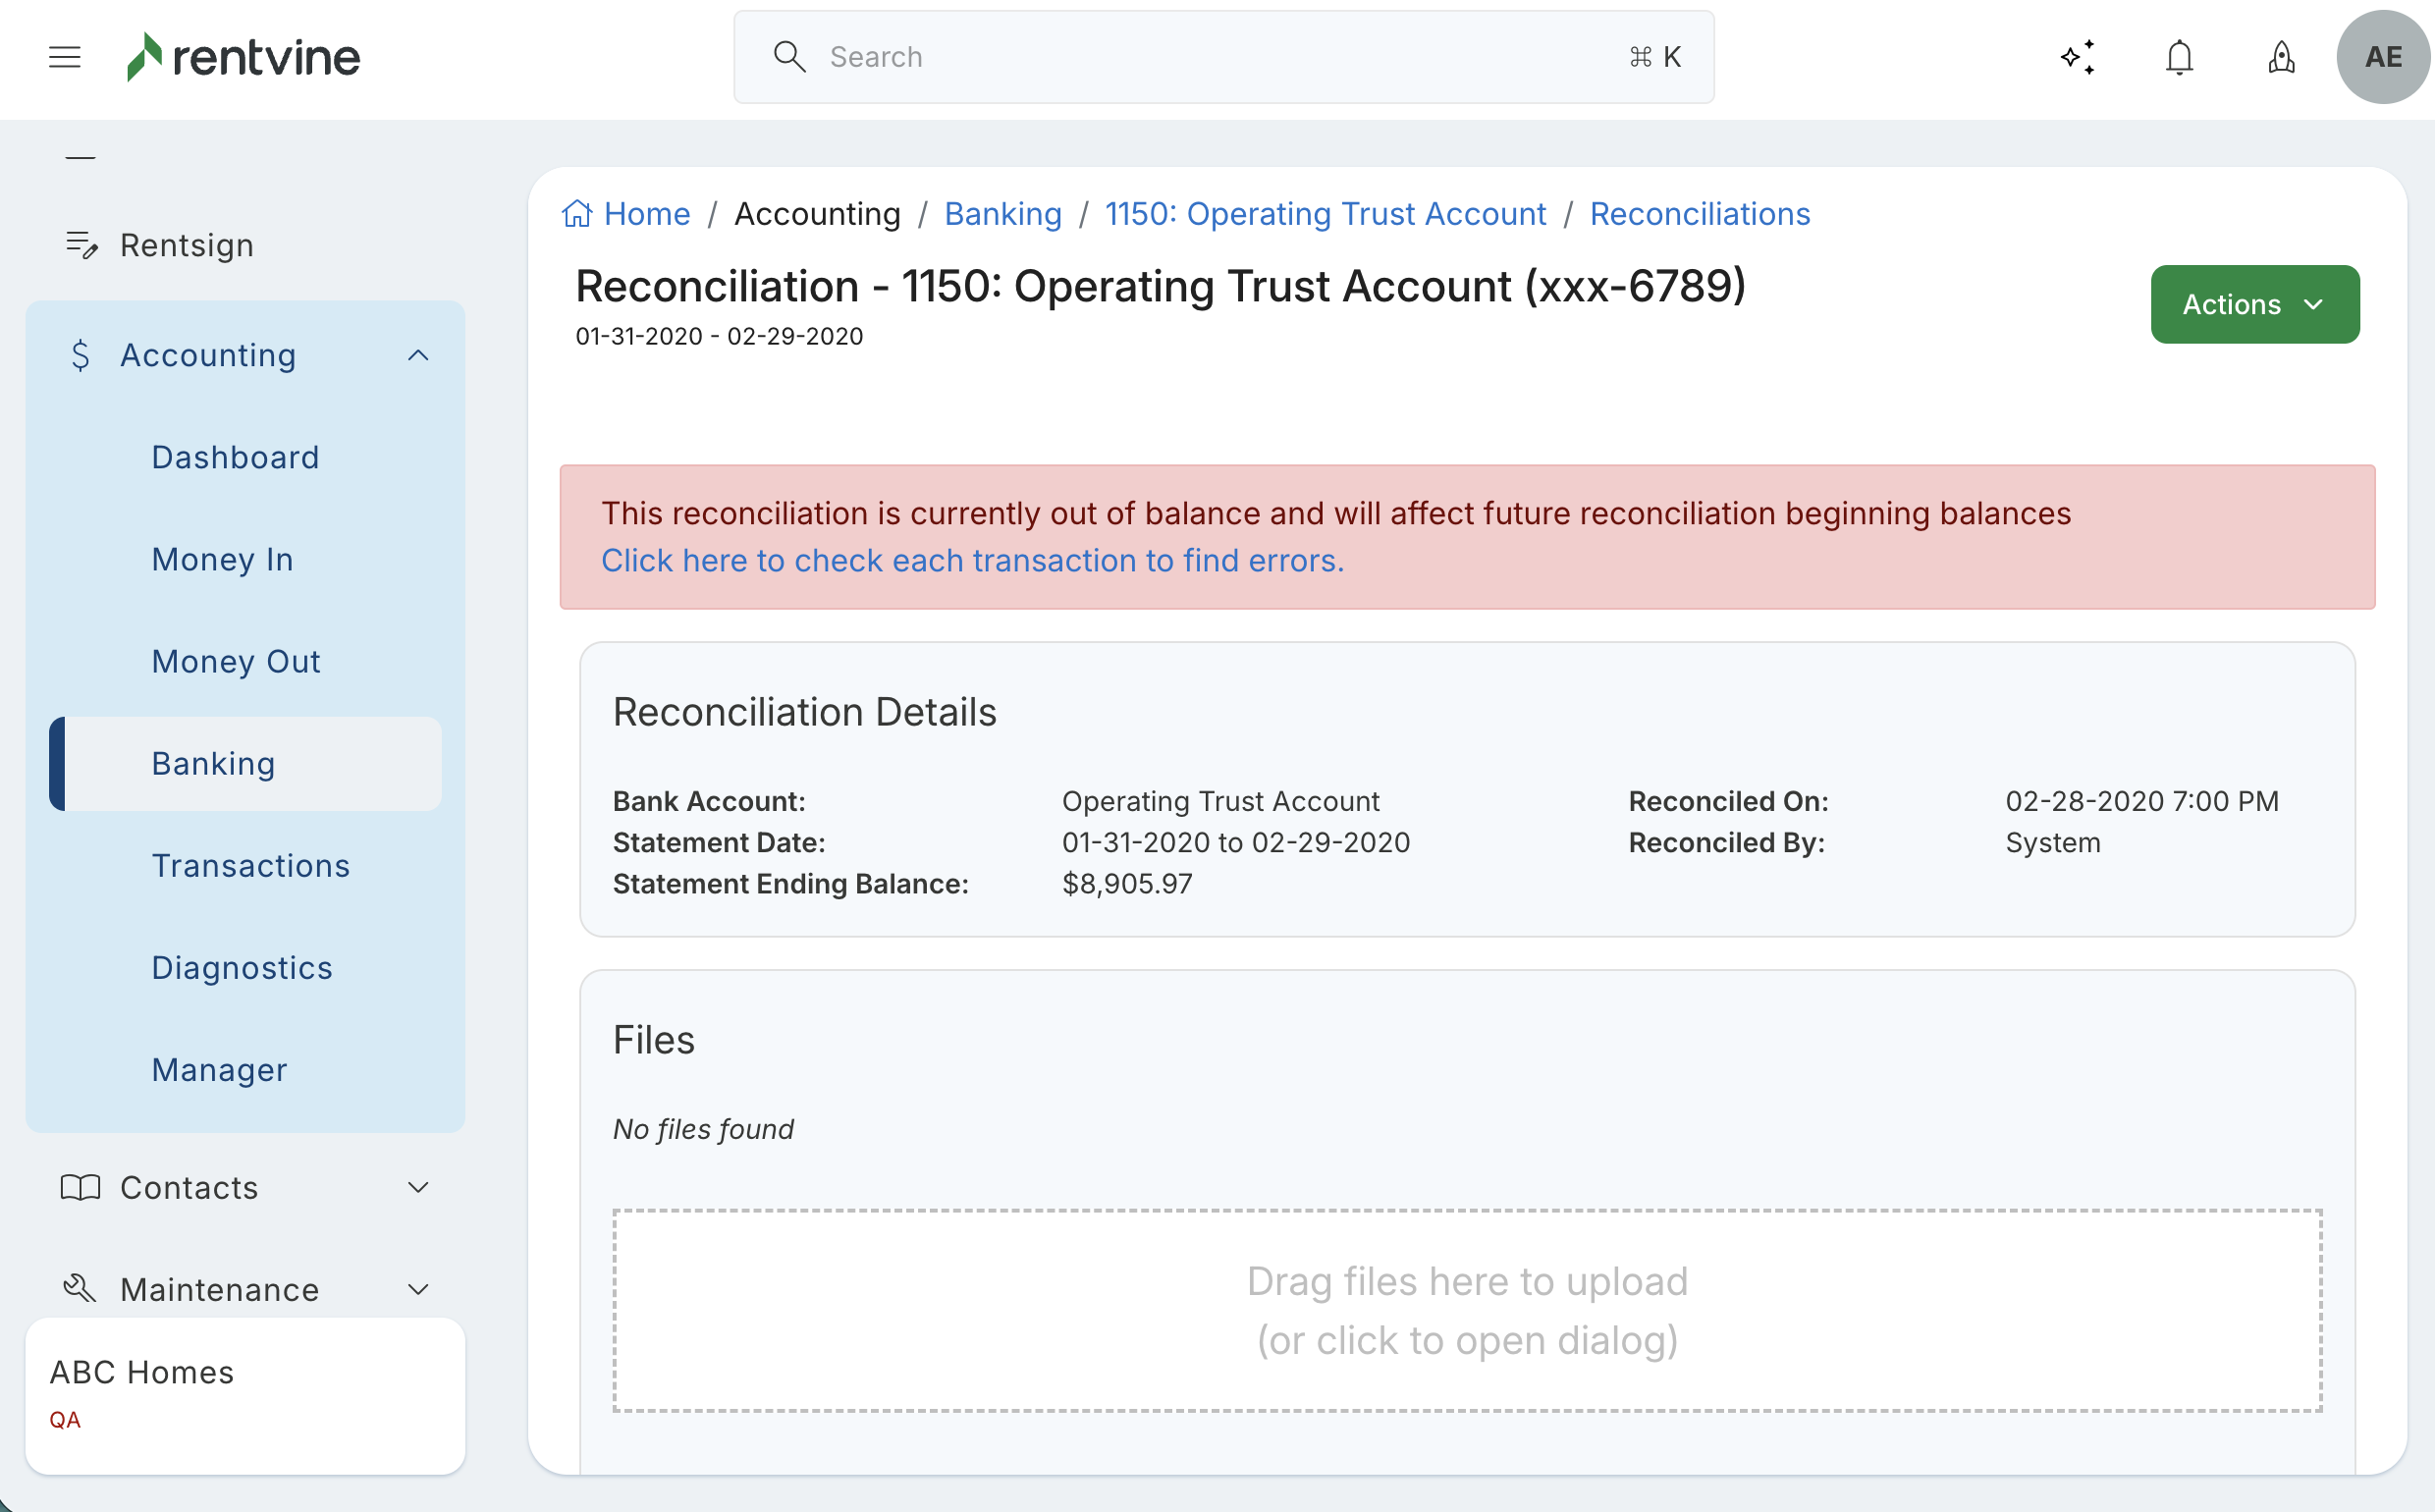Open the hamburger menu icon
The height and width of the screenshot is (1512, 2435).
tap(64, 57)
